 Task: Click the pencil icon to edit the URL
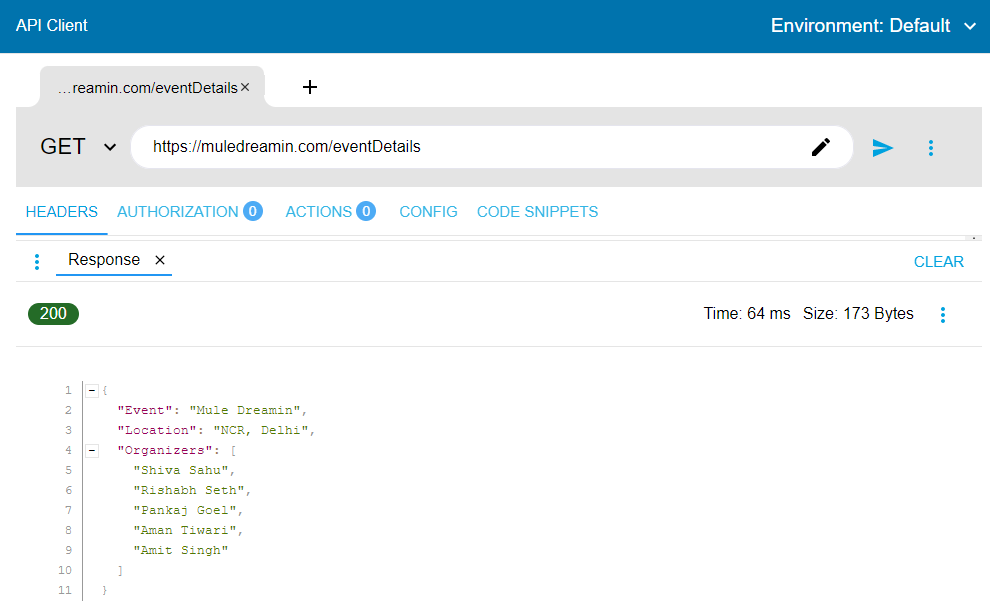821,148
